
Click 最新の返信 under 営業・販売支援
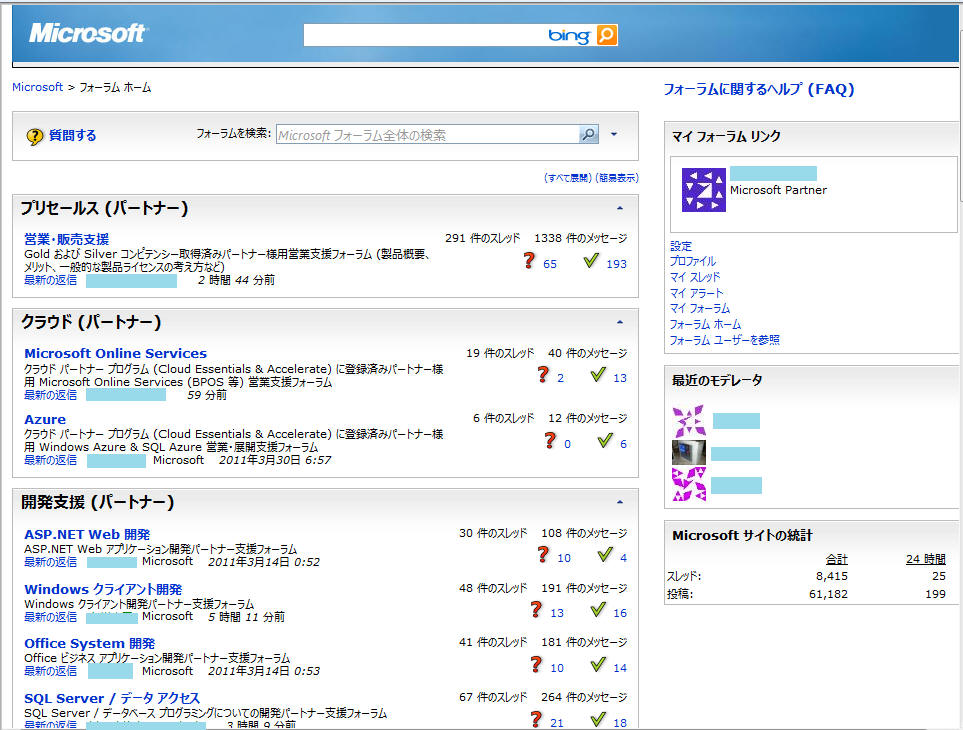[50, 281]
